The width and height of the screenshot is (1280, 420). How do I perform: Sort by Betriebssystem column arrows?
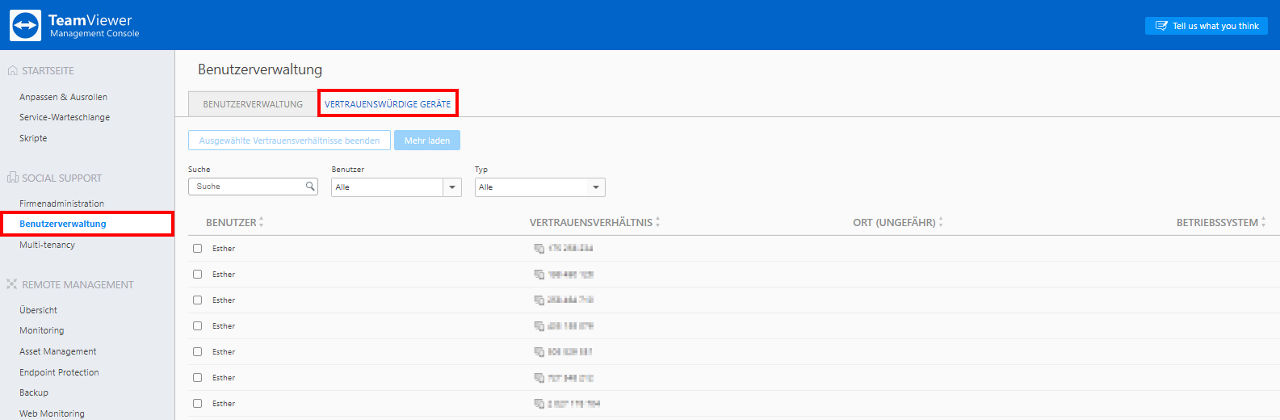(x=1264, y=222)
